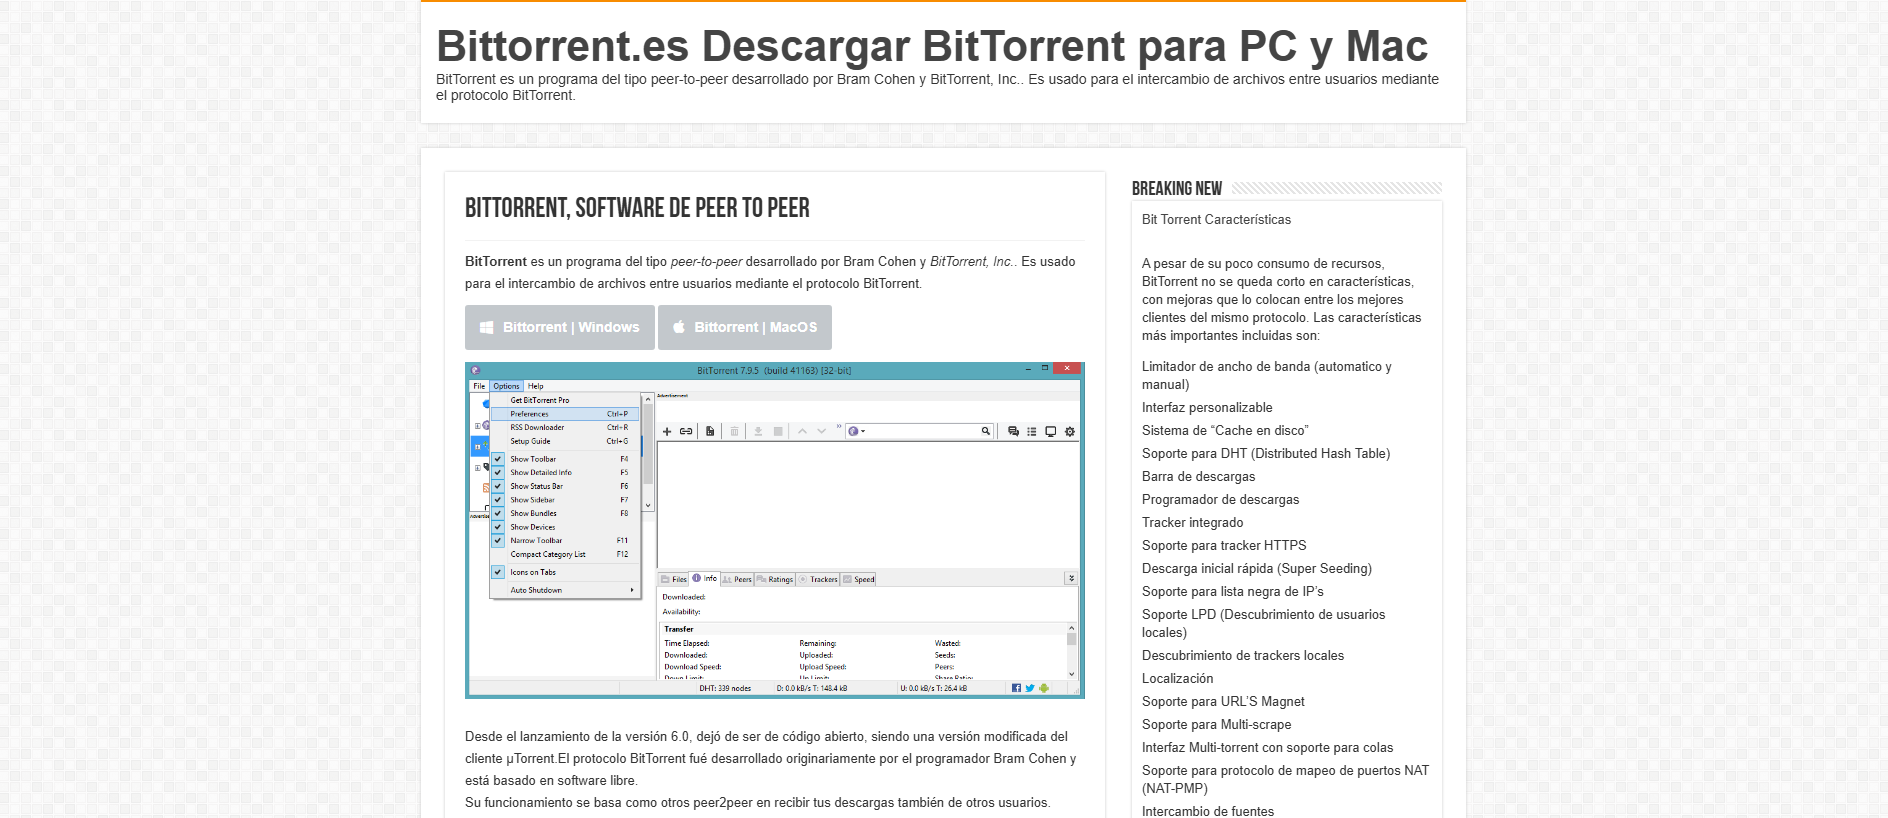Open the File menu in BitTorrent
Viewport: 1888px width, 818px height.
pos(479,386)
